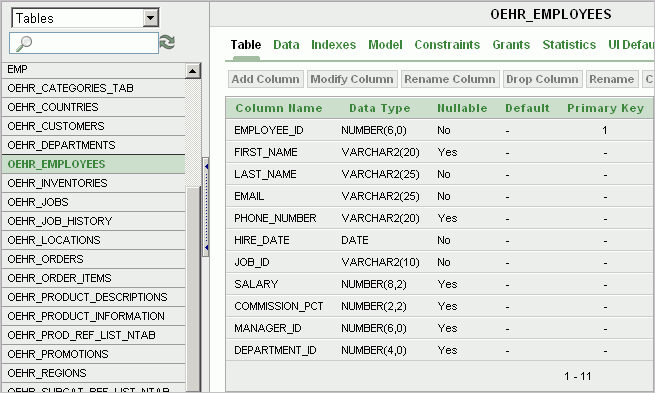Select OEHR_PRODUCT_INFORMATION from the list
Image resolution: width=655 pixels, height=393 pixels.
point(93,316)
